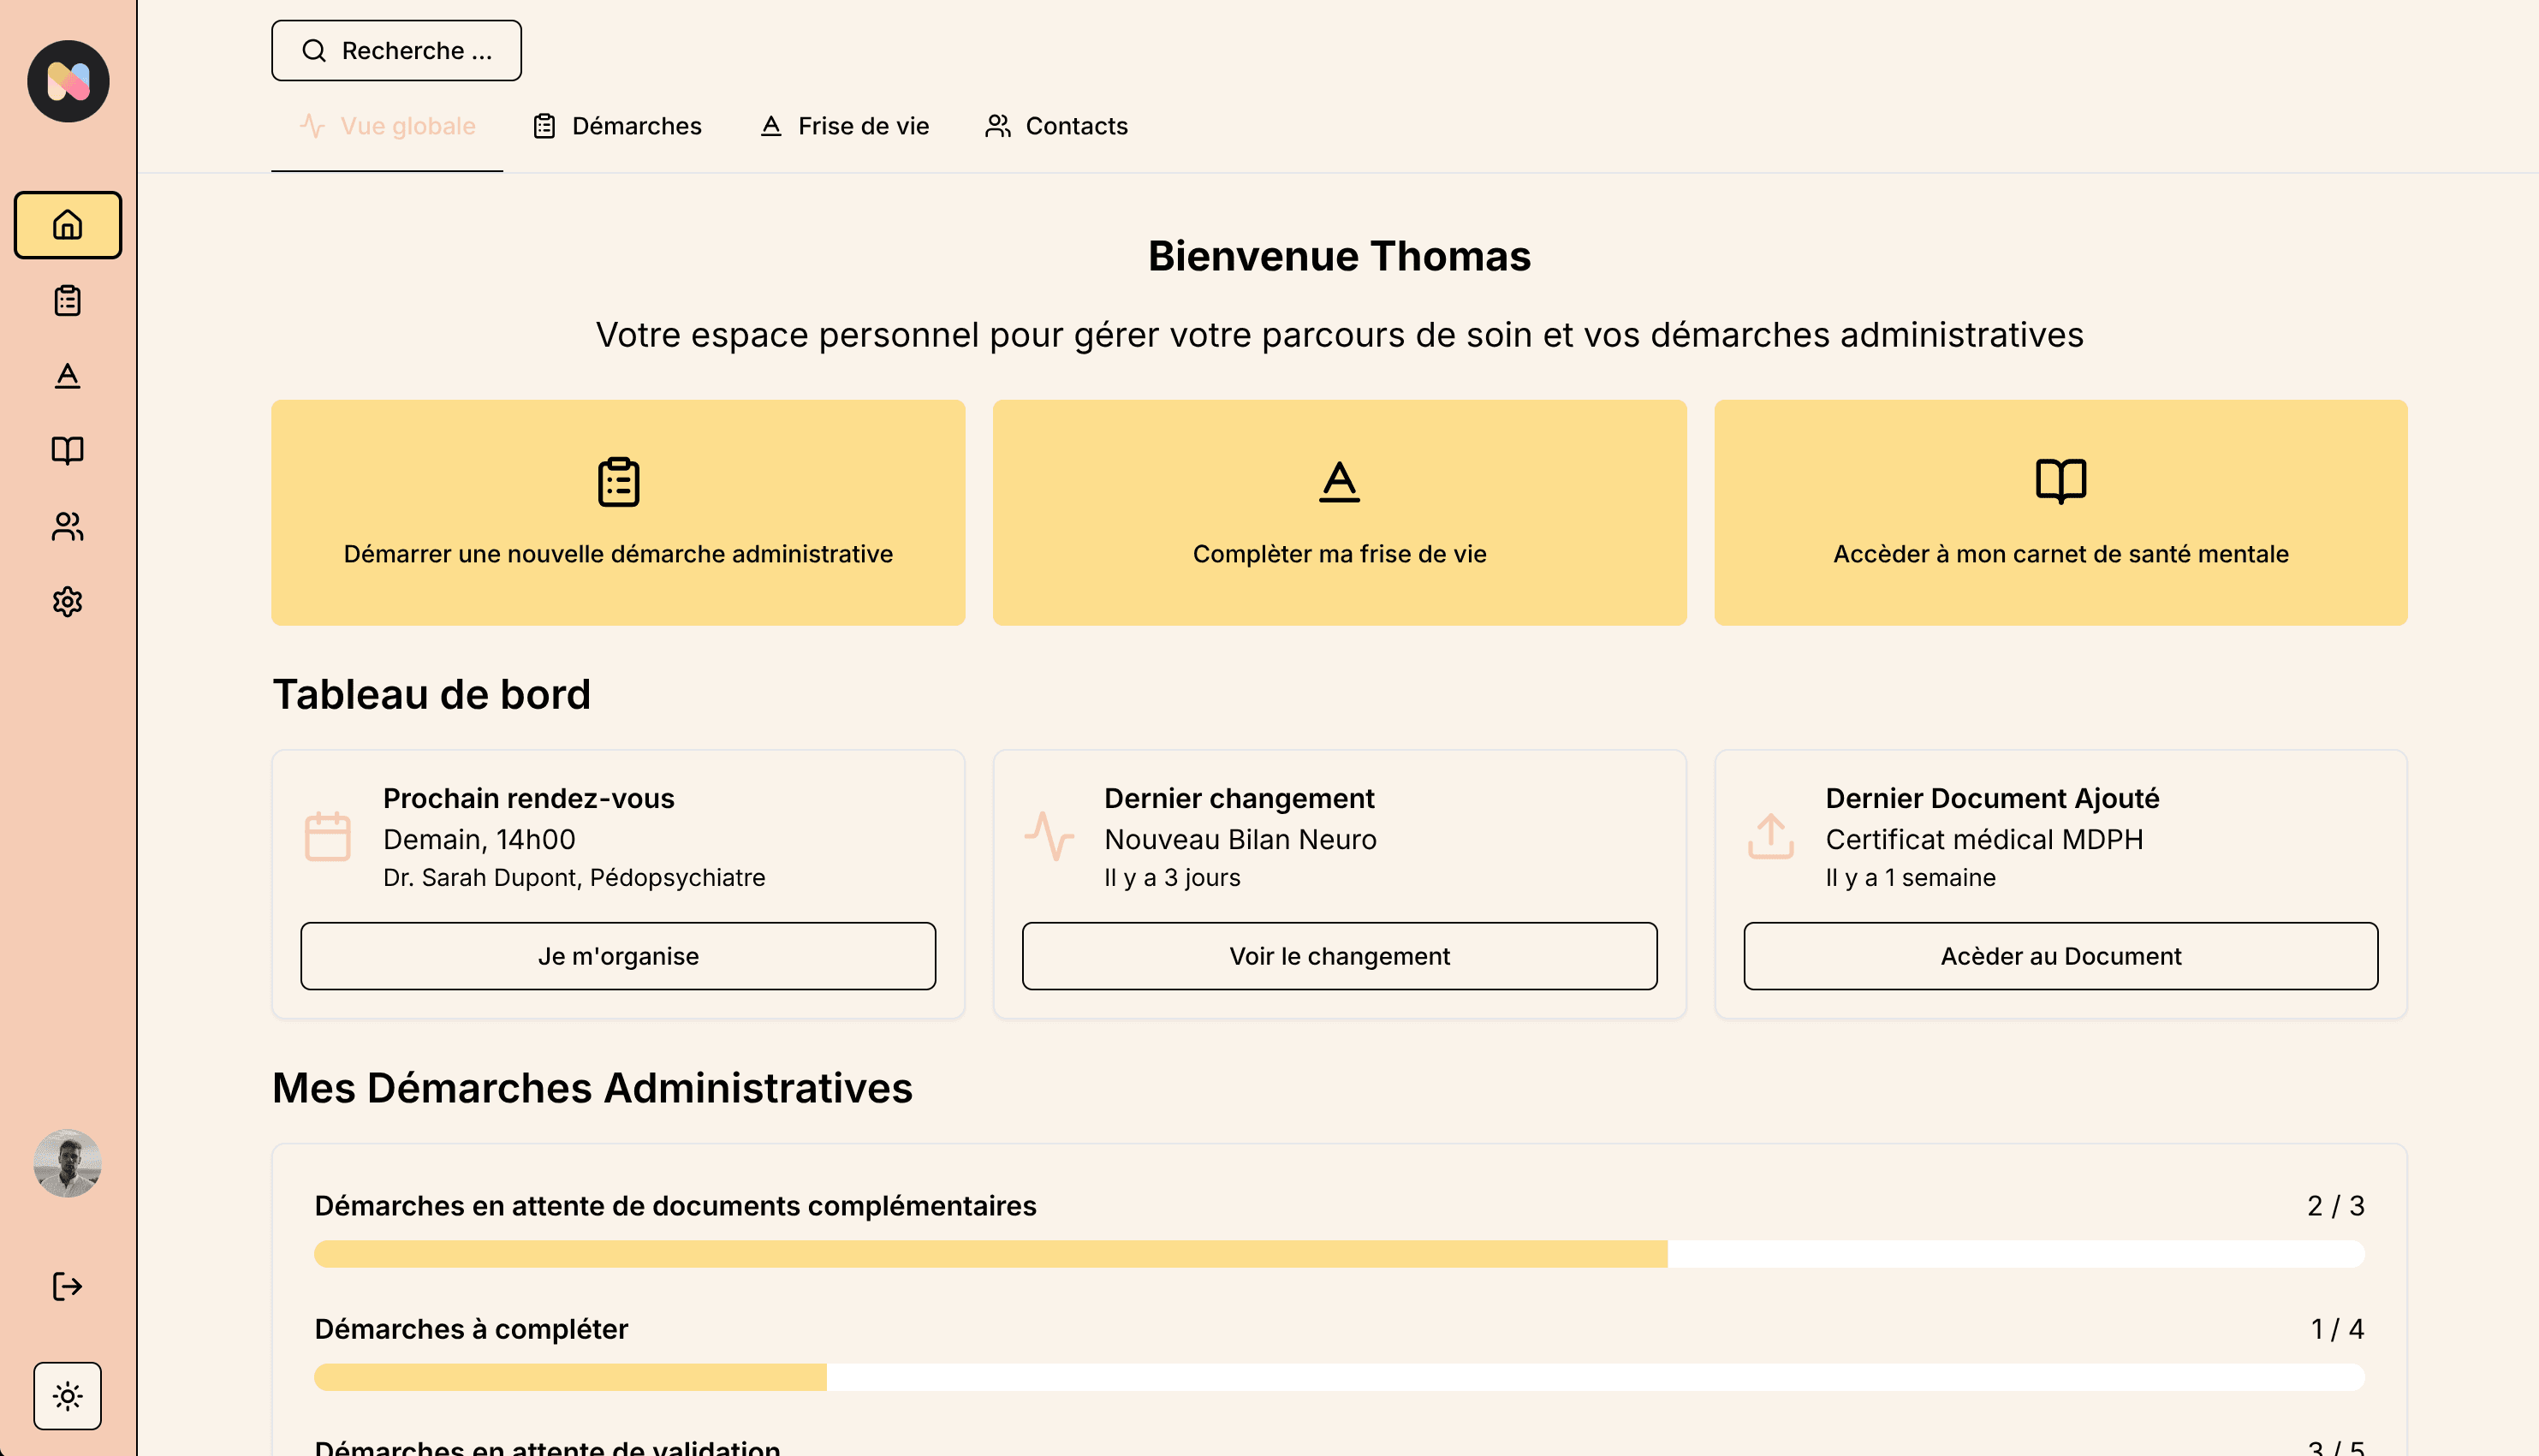Click the Compléter ma frise de vie card
Screen dimensions: 2539x1456
coord(1339,513)
